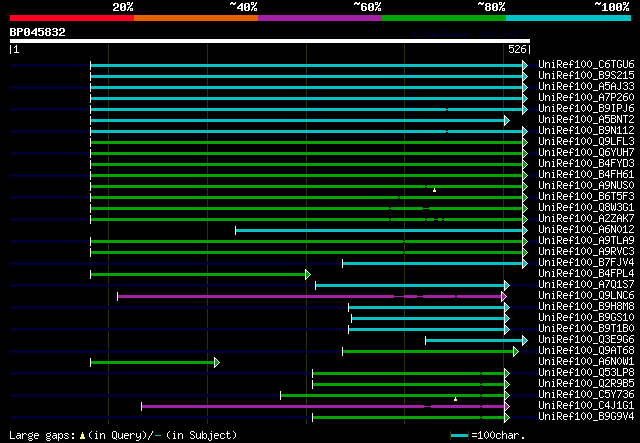Click the green ~80% identity legend segment
Image resolution: width=640 pixels, height=443 pixels.
444,18
